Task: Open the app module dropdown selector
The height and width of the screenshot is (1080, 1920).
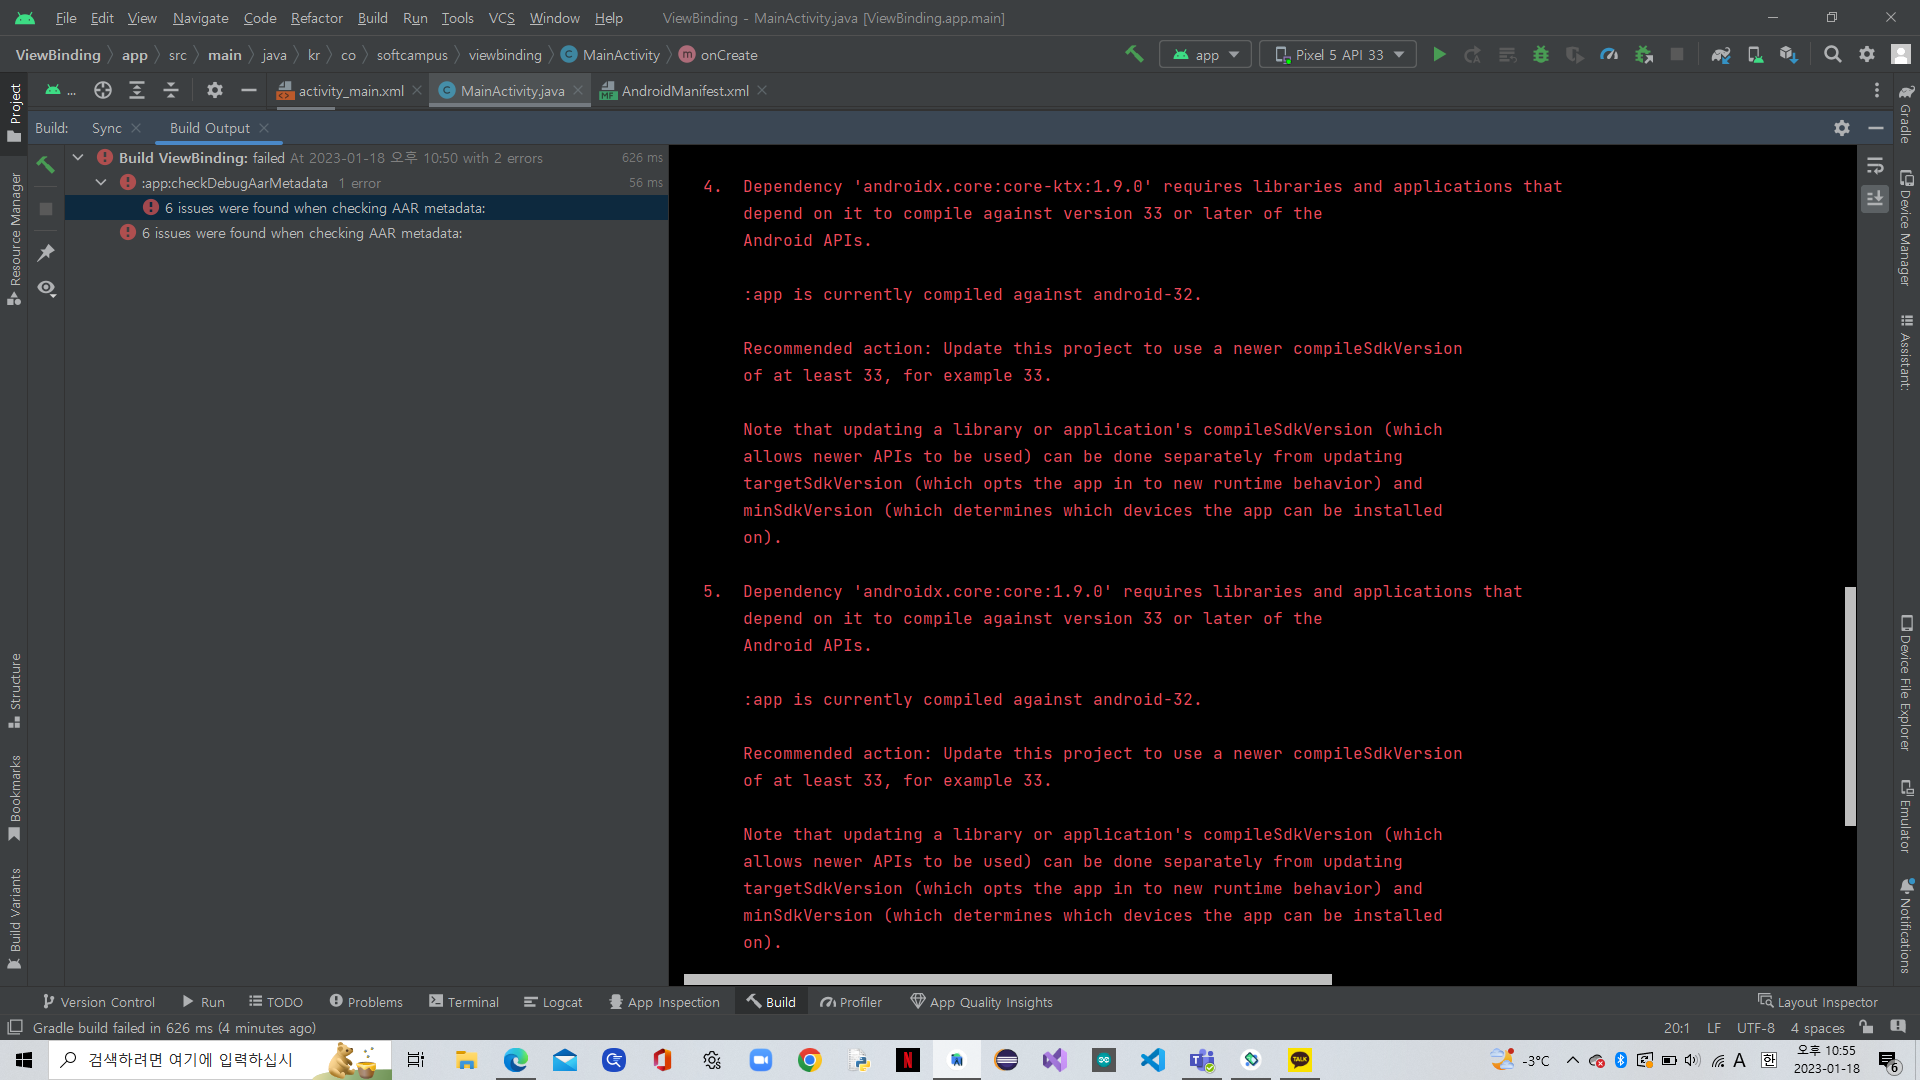Action: click(1201, 54)
